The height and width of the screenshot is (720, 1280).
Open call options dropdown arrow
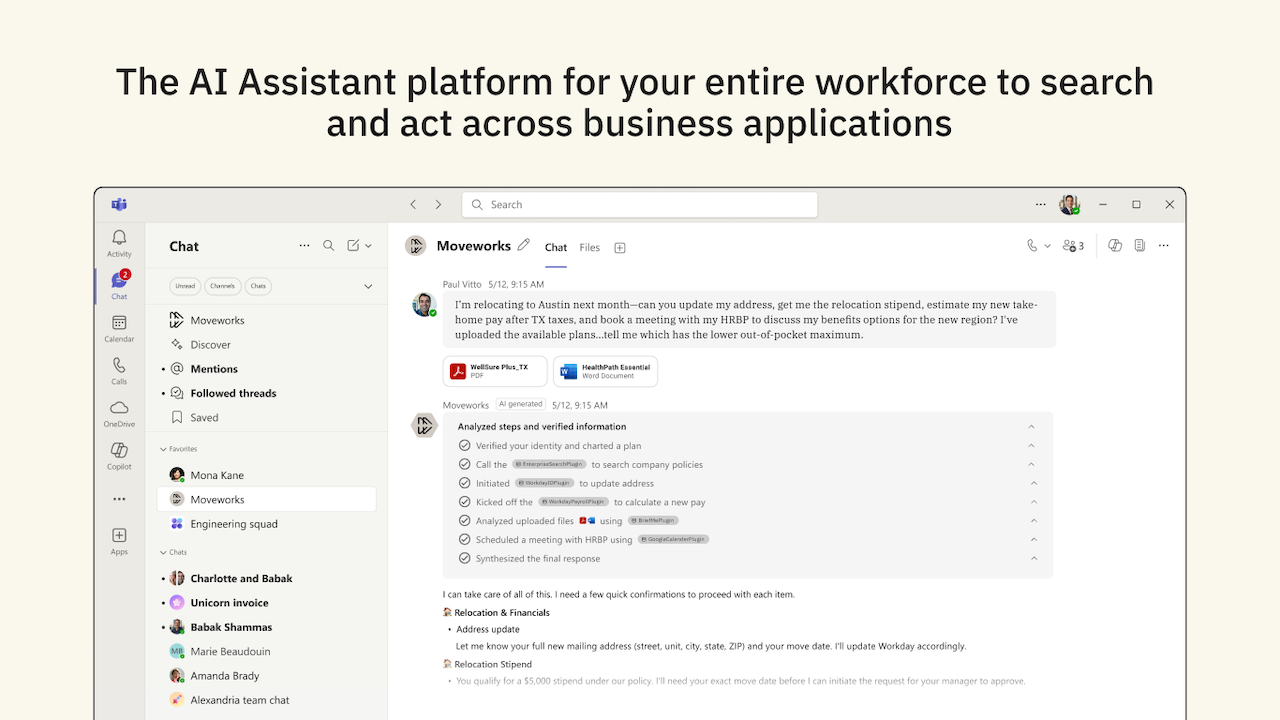[x=1047, y=246]
